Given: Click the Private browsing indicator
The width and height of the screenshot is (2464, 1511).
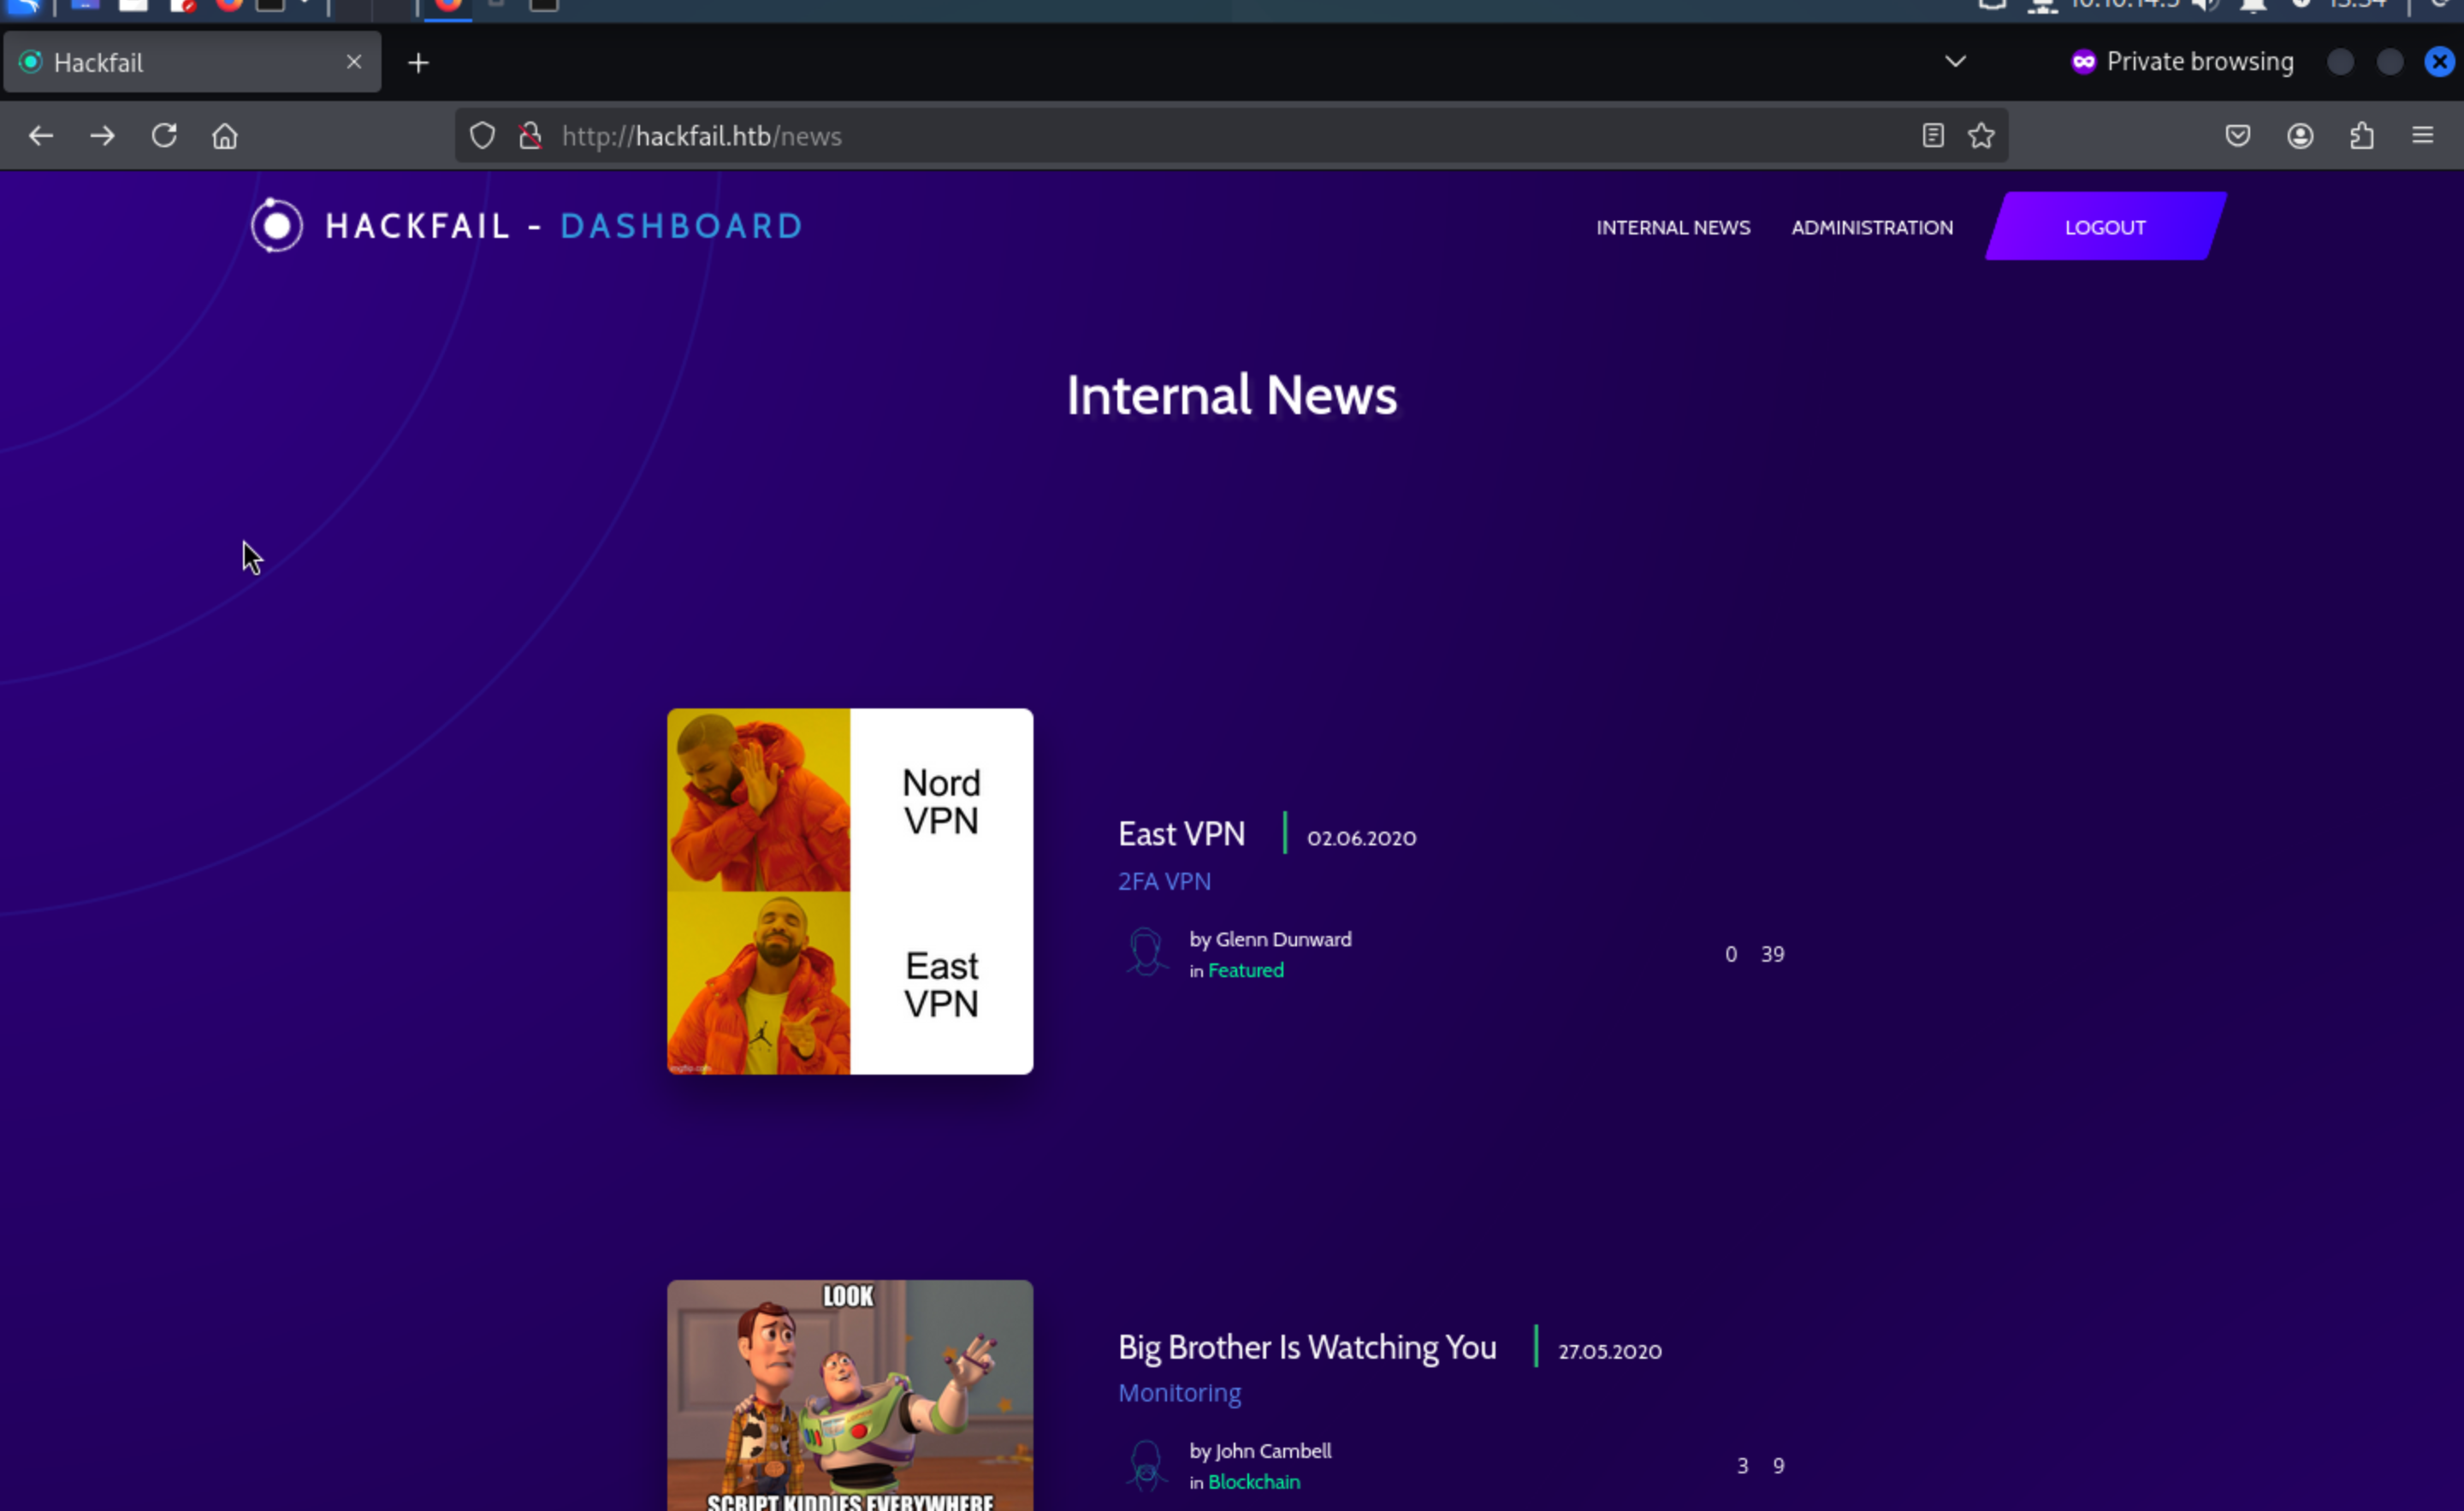Looking at the screenshot, I should click(2182, 62).
